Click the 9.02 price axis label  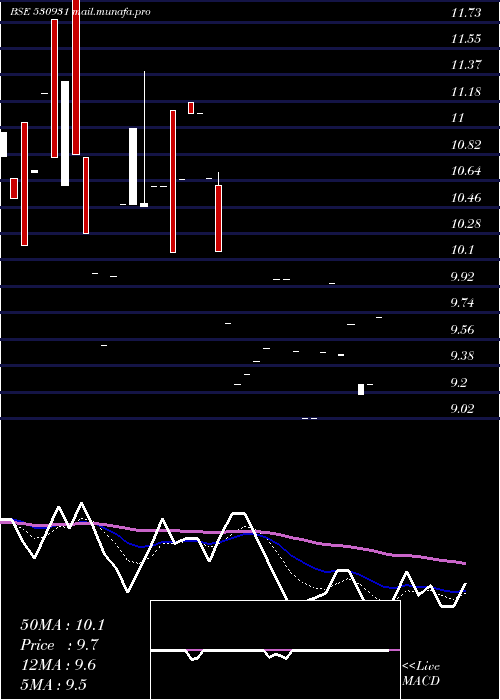point(462,408)
